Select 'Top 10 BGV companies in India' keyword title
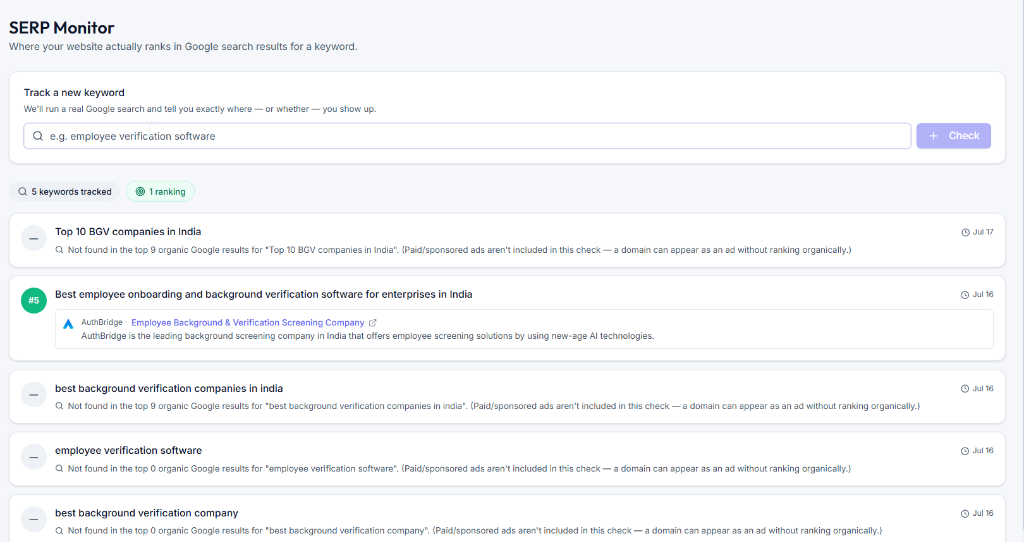 point(128,232)
